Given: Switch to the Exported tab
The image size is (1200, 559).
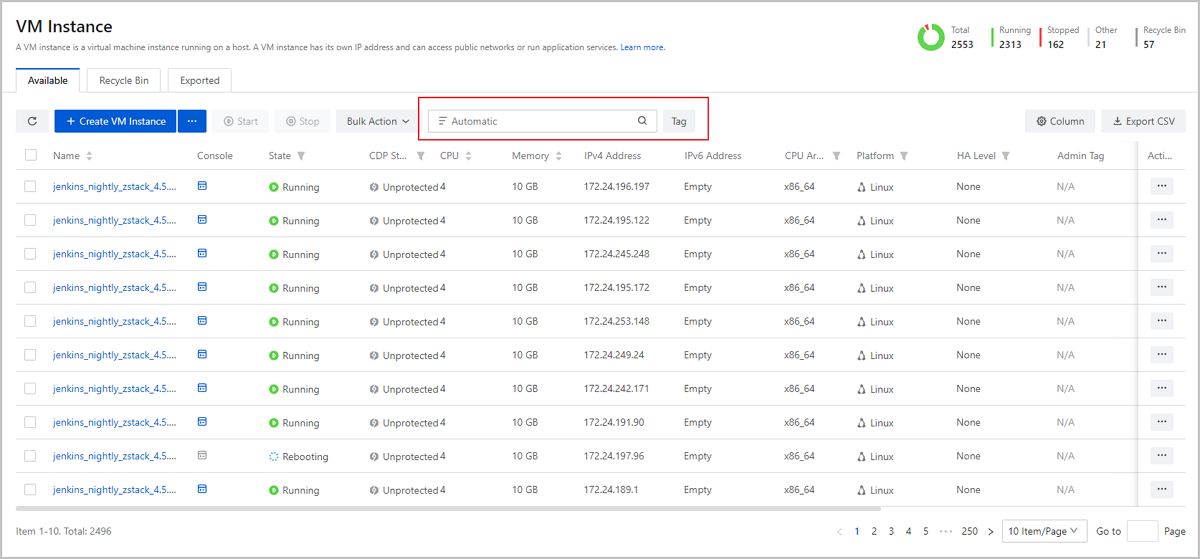Looking at the screenshot, I should tap(199, 80).
